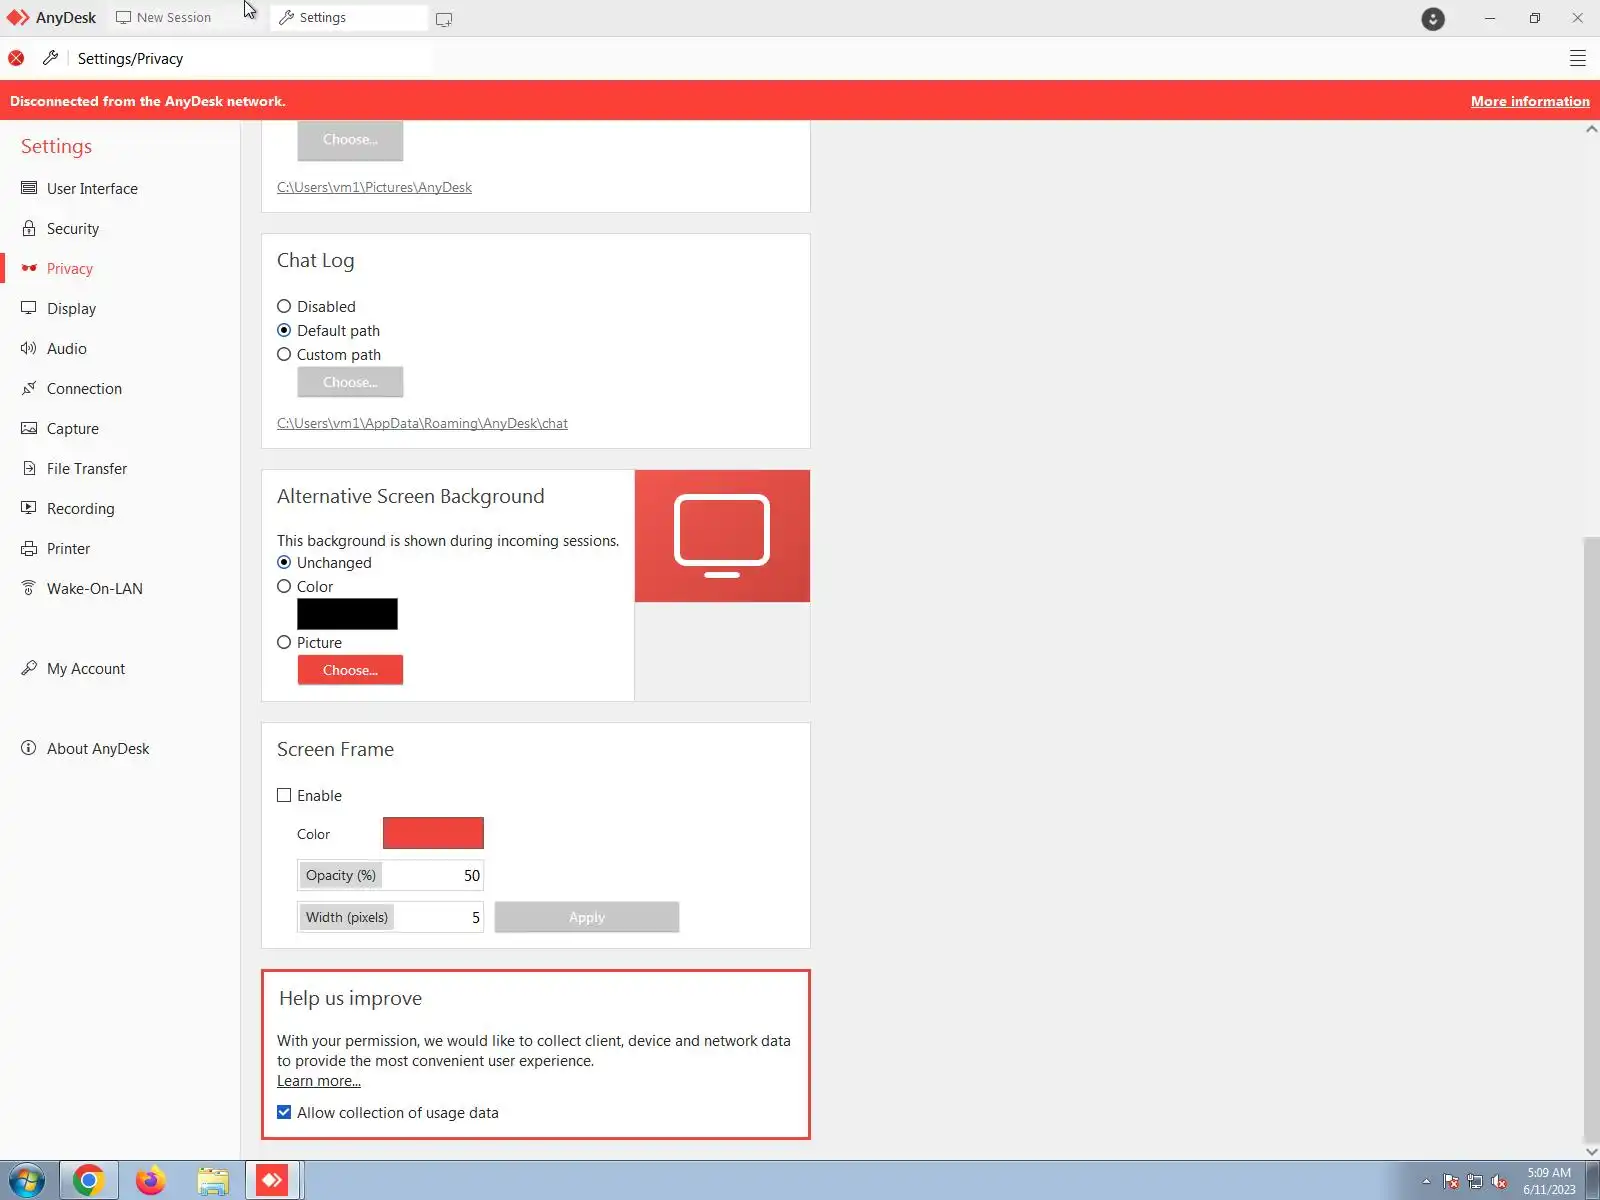Click the muted volume tray icon
The image size is (1600, 1200).
tap(1499, 1182)
